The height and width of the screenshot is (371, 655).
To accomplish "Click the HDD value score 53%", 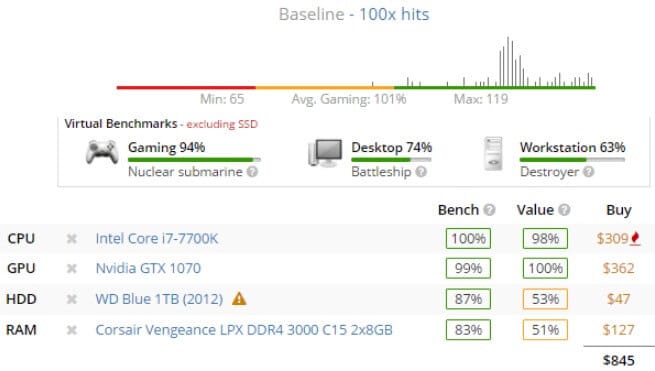I will [x=545, y=299].
